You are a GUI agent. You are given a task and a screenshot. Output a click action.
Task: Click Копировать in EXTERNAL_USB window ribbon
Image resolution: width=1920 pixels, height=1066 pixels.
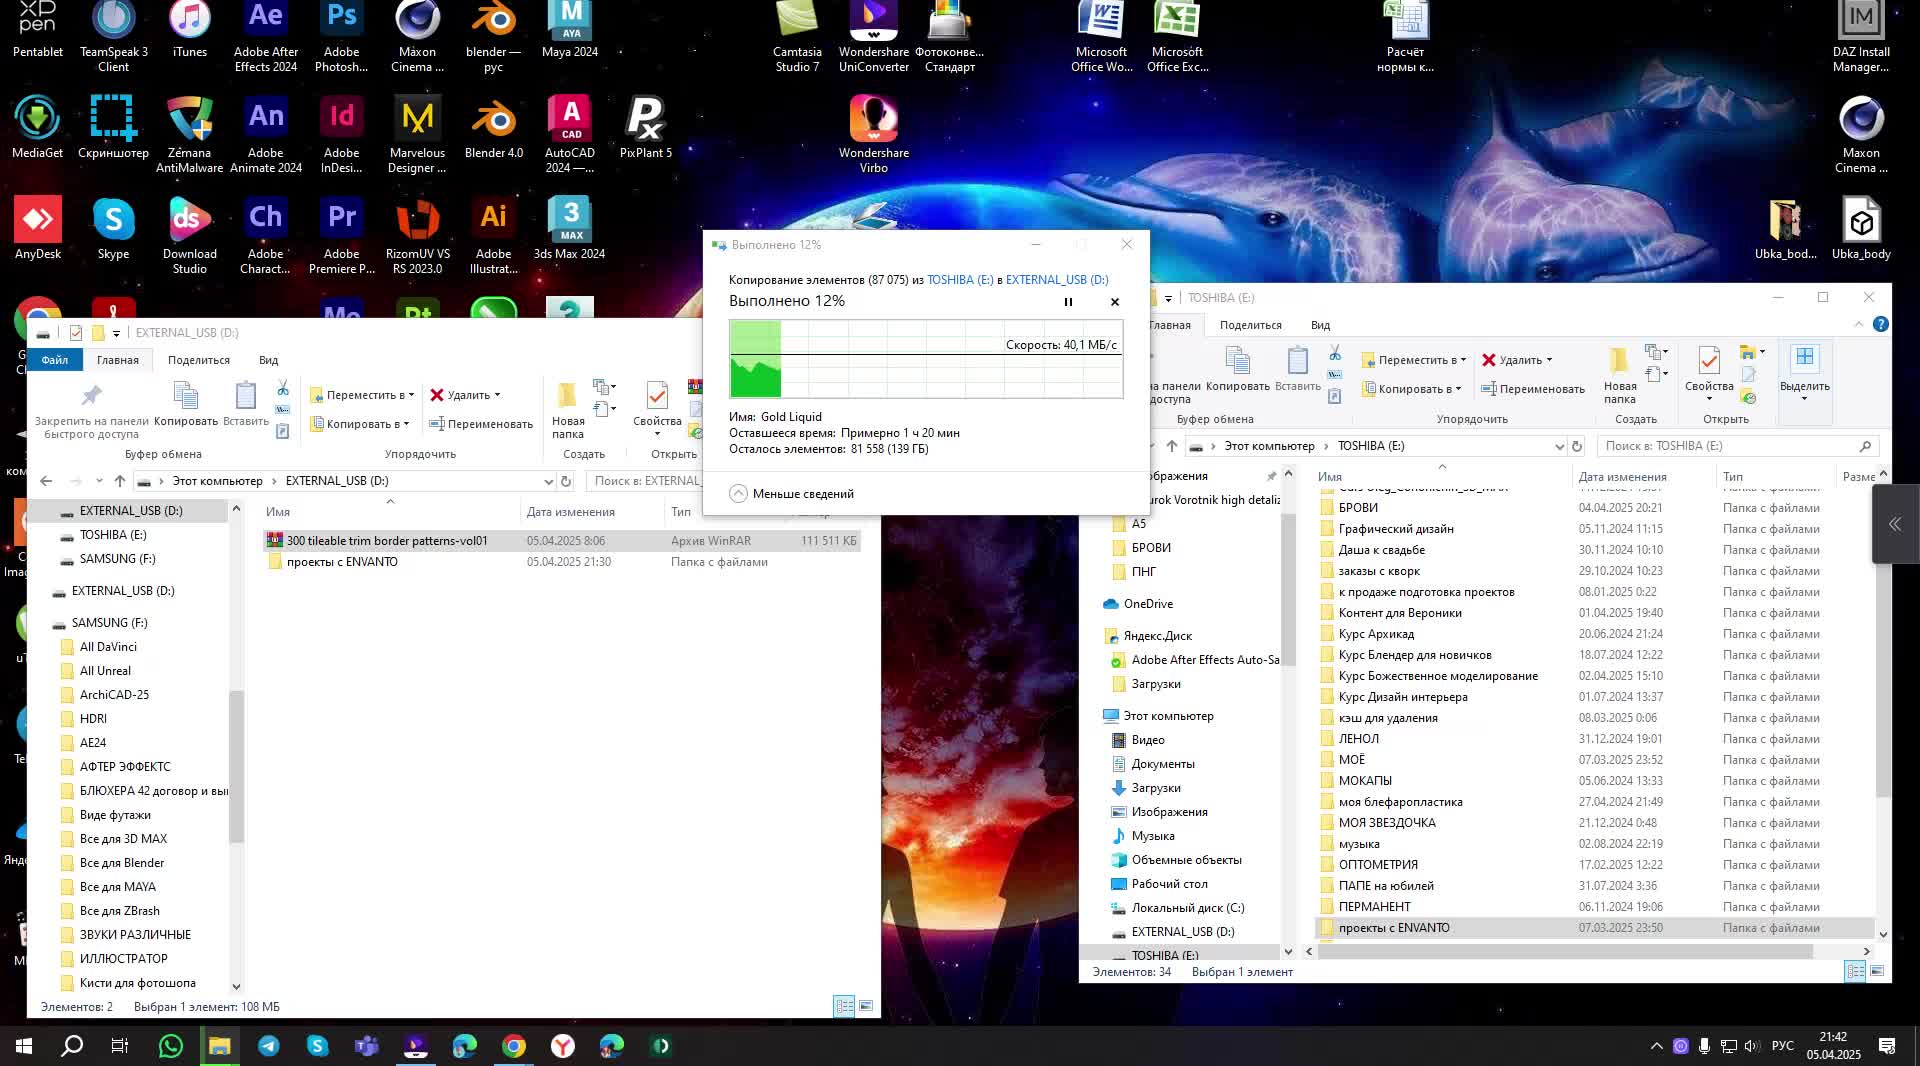point(186,404)
